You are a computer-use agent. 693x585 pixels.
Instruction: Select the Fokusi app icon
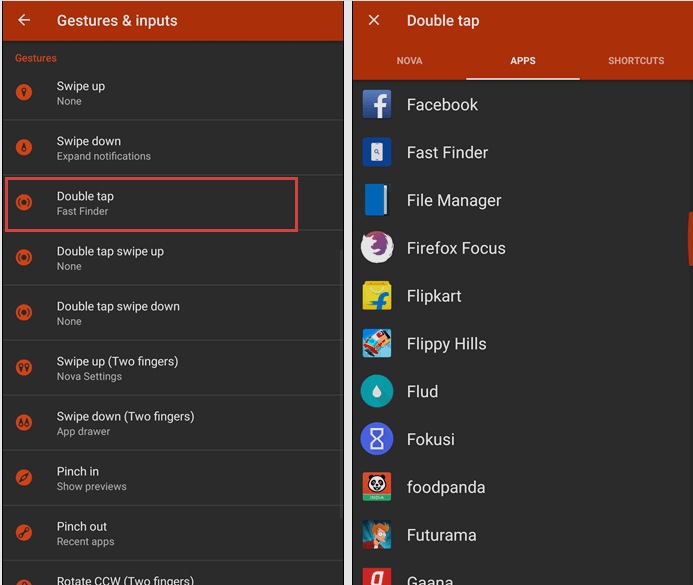(x=377, y=439)
